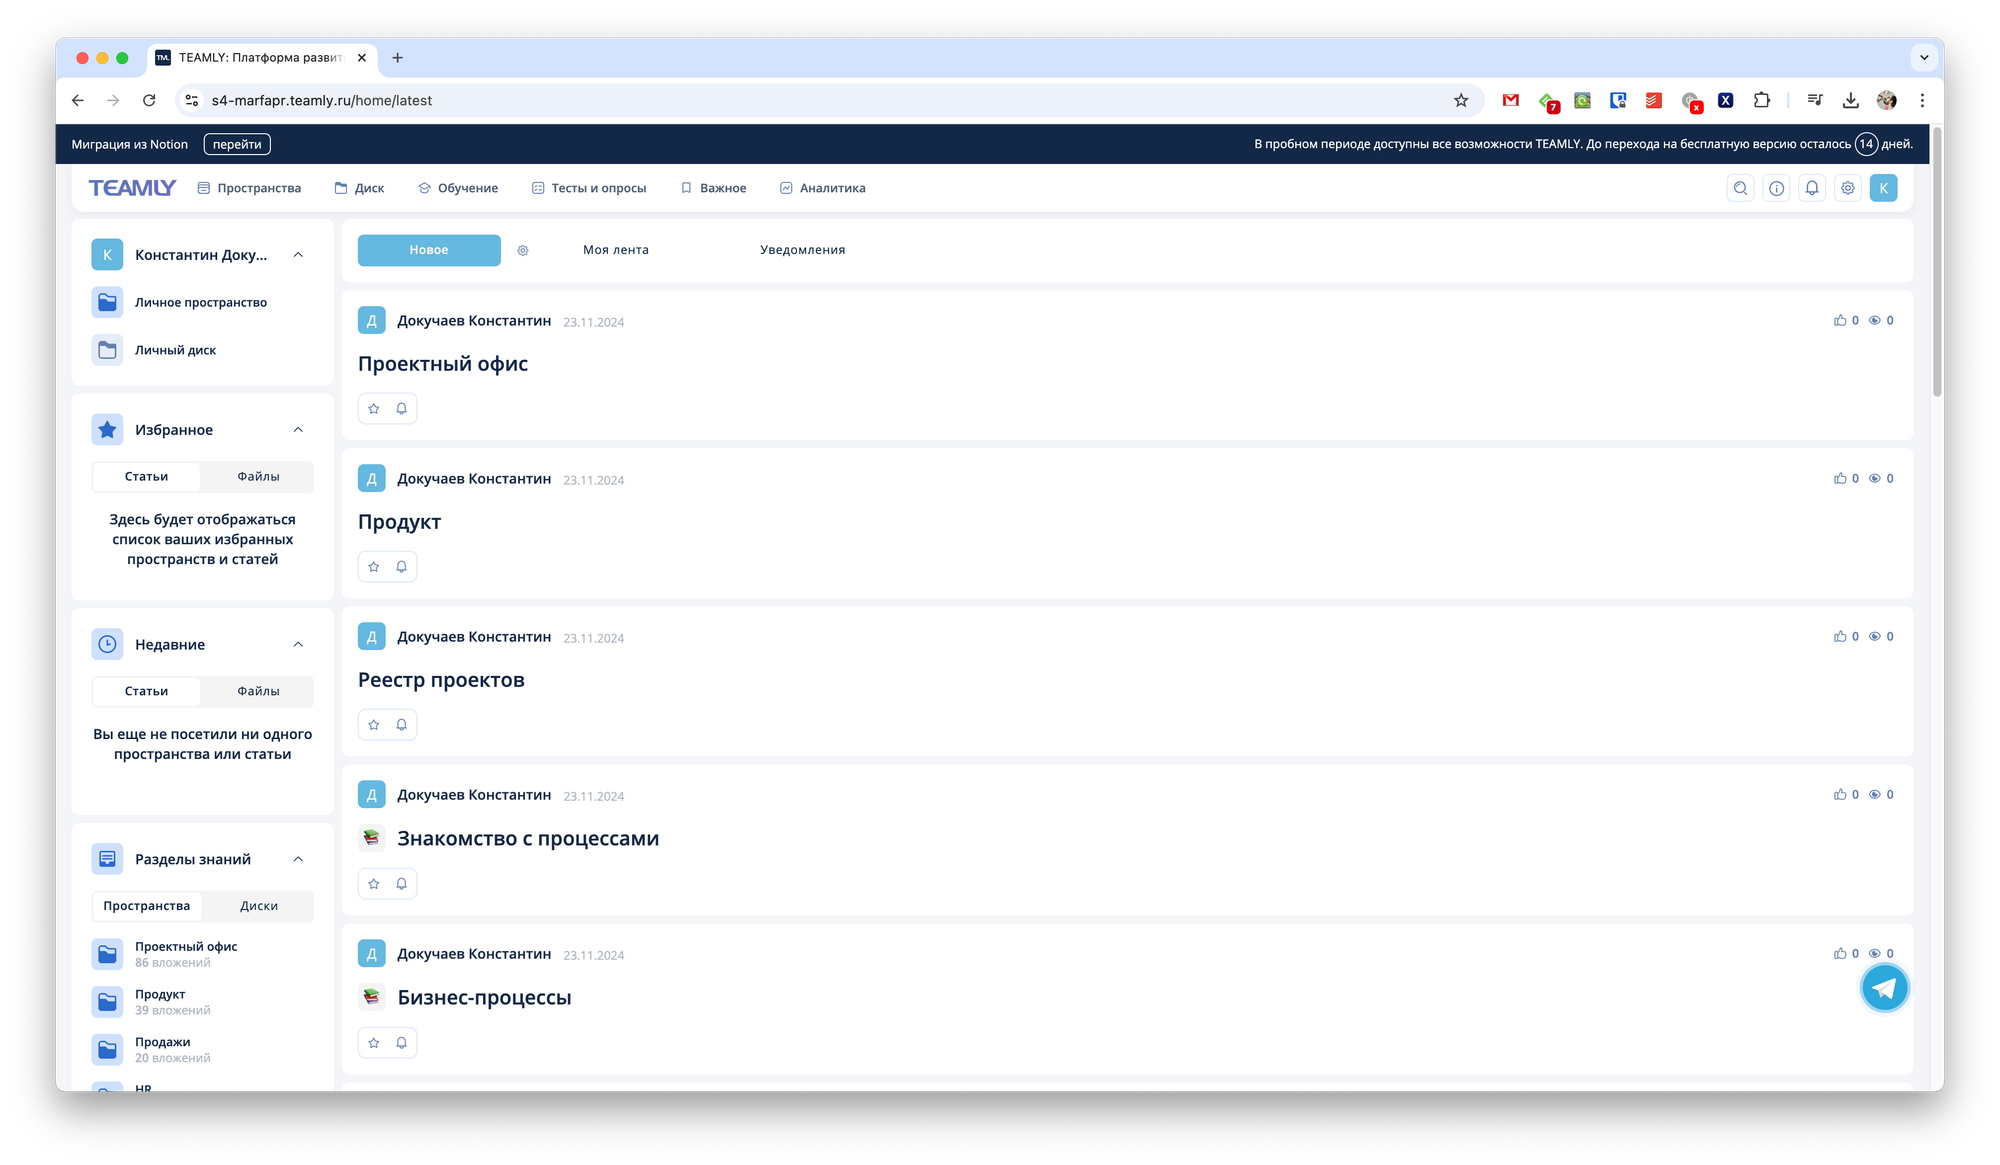2000x1165 pixels.
Task: Click the page vertical scrollbar
Action: tap(1937, 262)
